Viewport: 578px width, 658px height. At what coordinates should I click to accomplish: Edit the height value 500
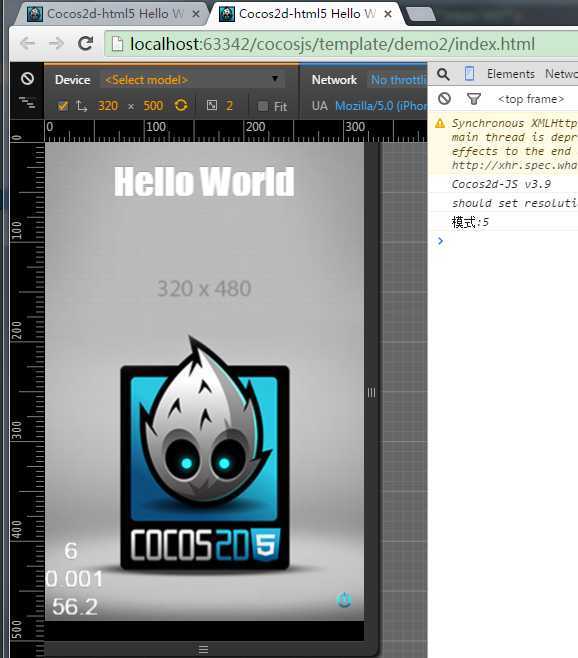click(153, 106)
